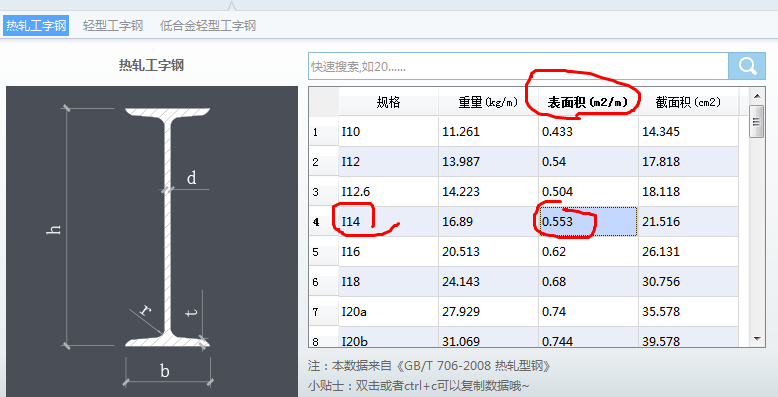This screenshot has width=778, height=397.
Task: Select the I12.6 specification cell
Action: [x=389, y=192]
